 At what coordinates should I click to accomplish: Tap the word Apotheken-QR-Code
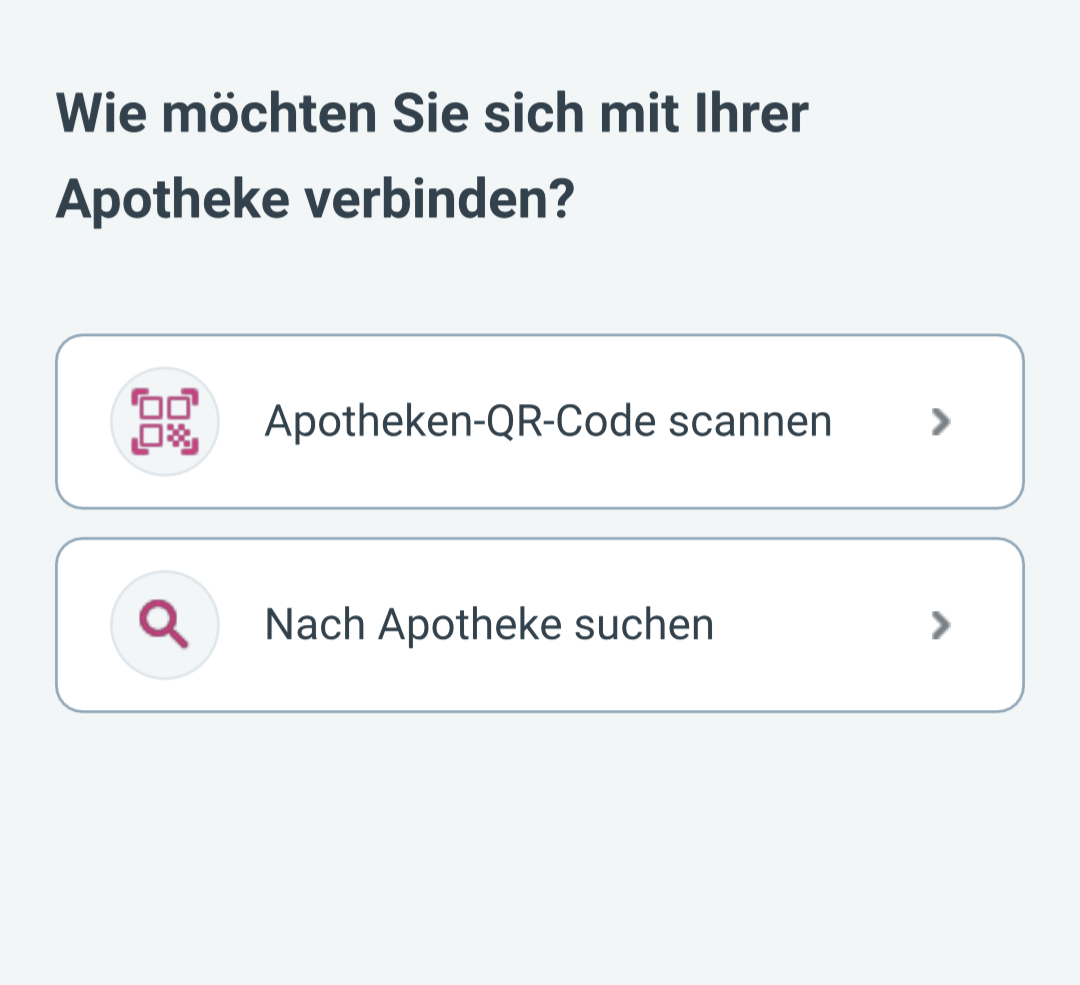coord(460,422)
